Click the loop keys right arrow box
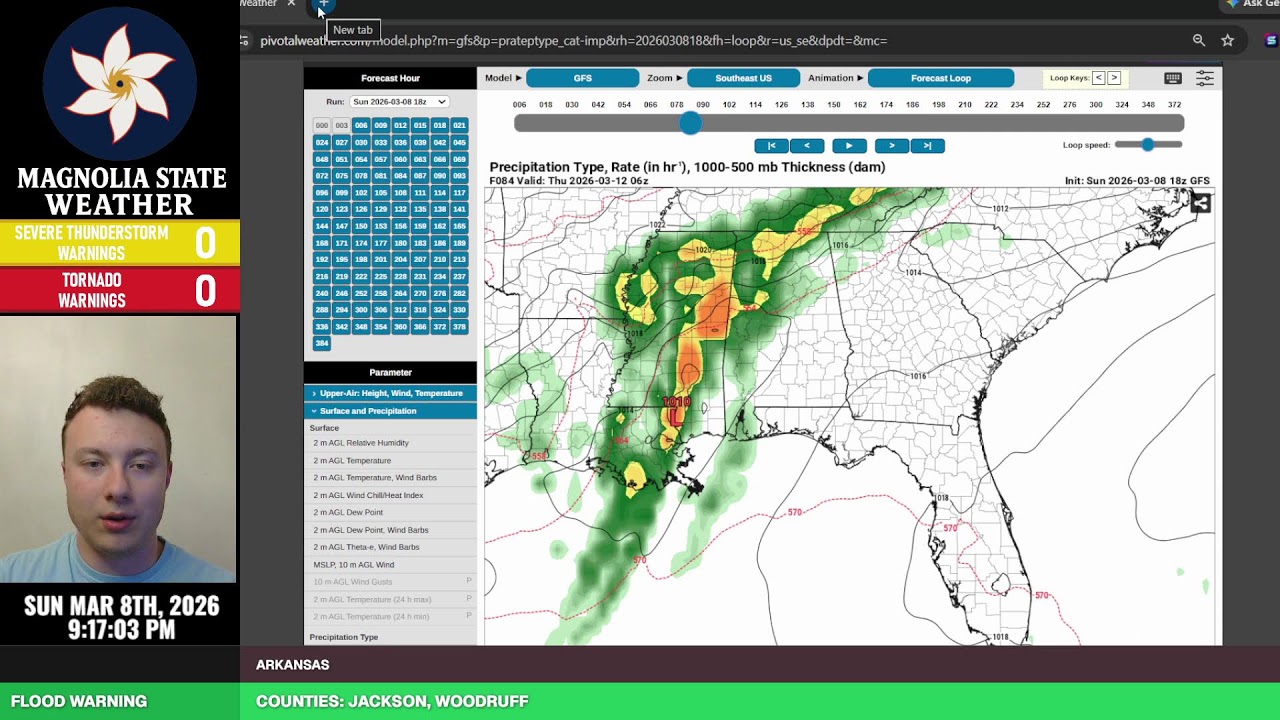The image size is (1280, 720). click(x=1114, y=78)
